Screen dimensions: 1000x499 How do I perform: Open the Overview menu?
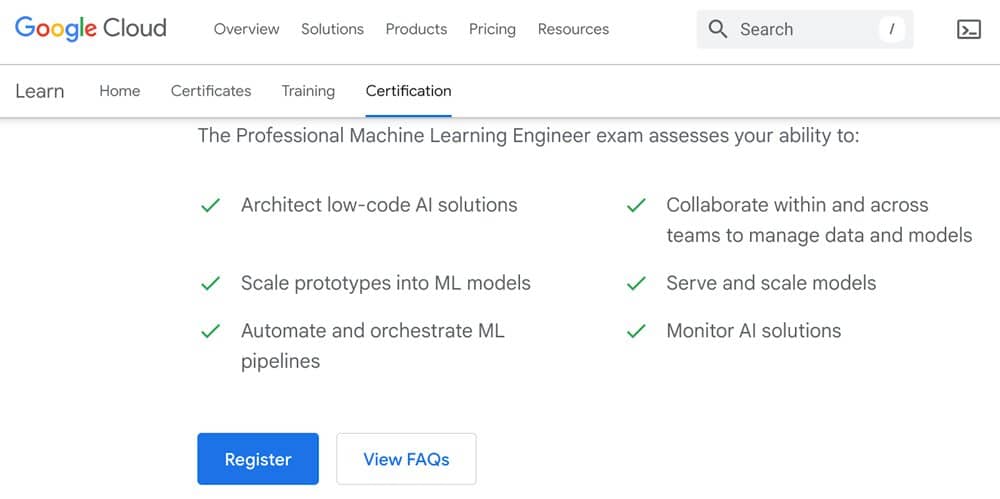point(246,29)
